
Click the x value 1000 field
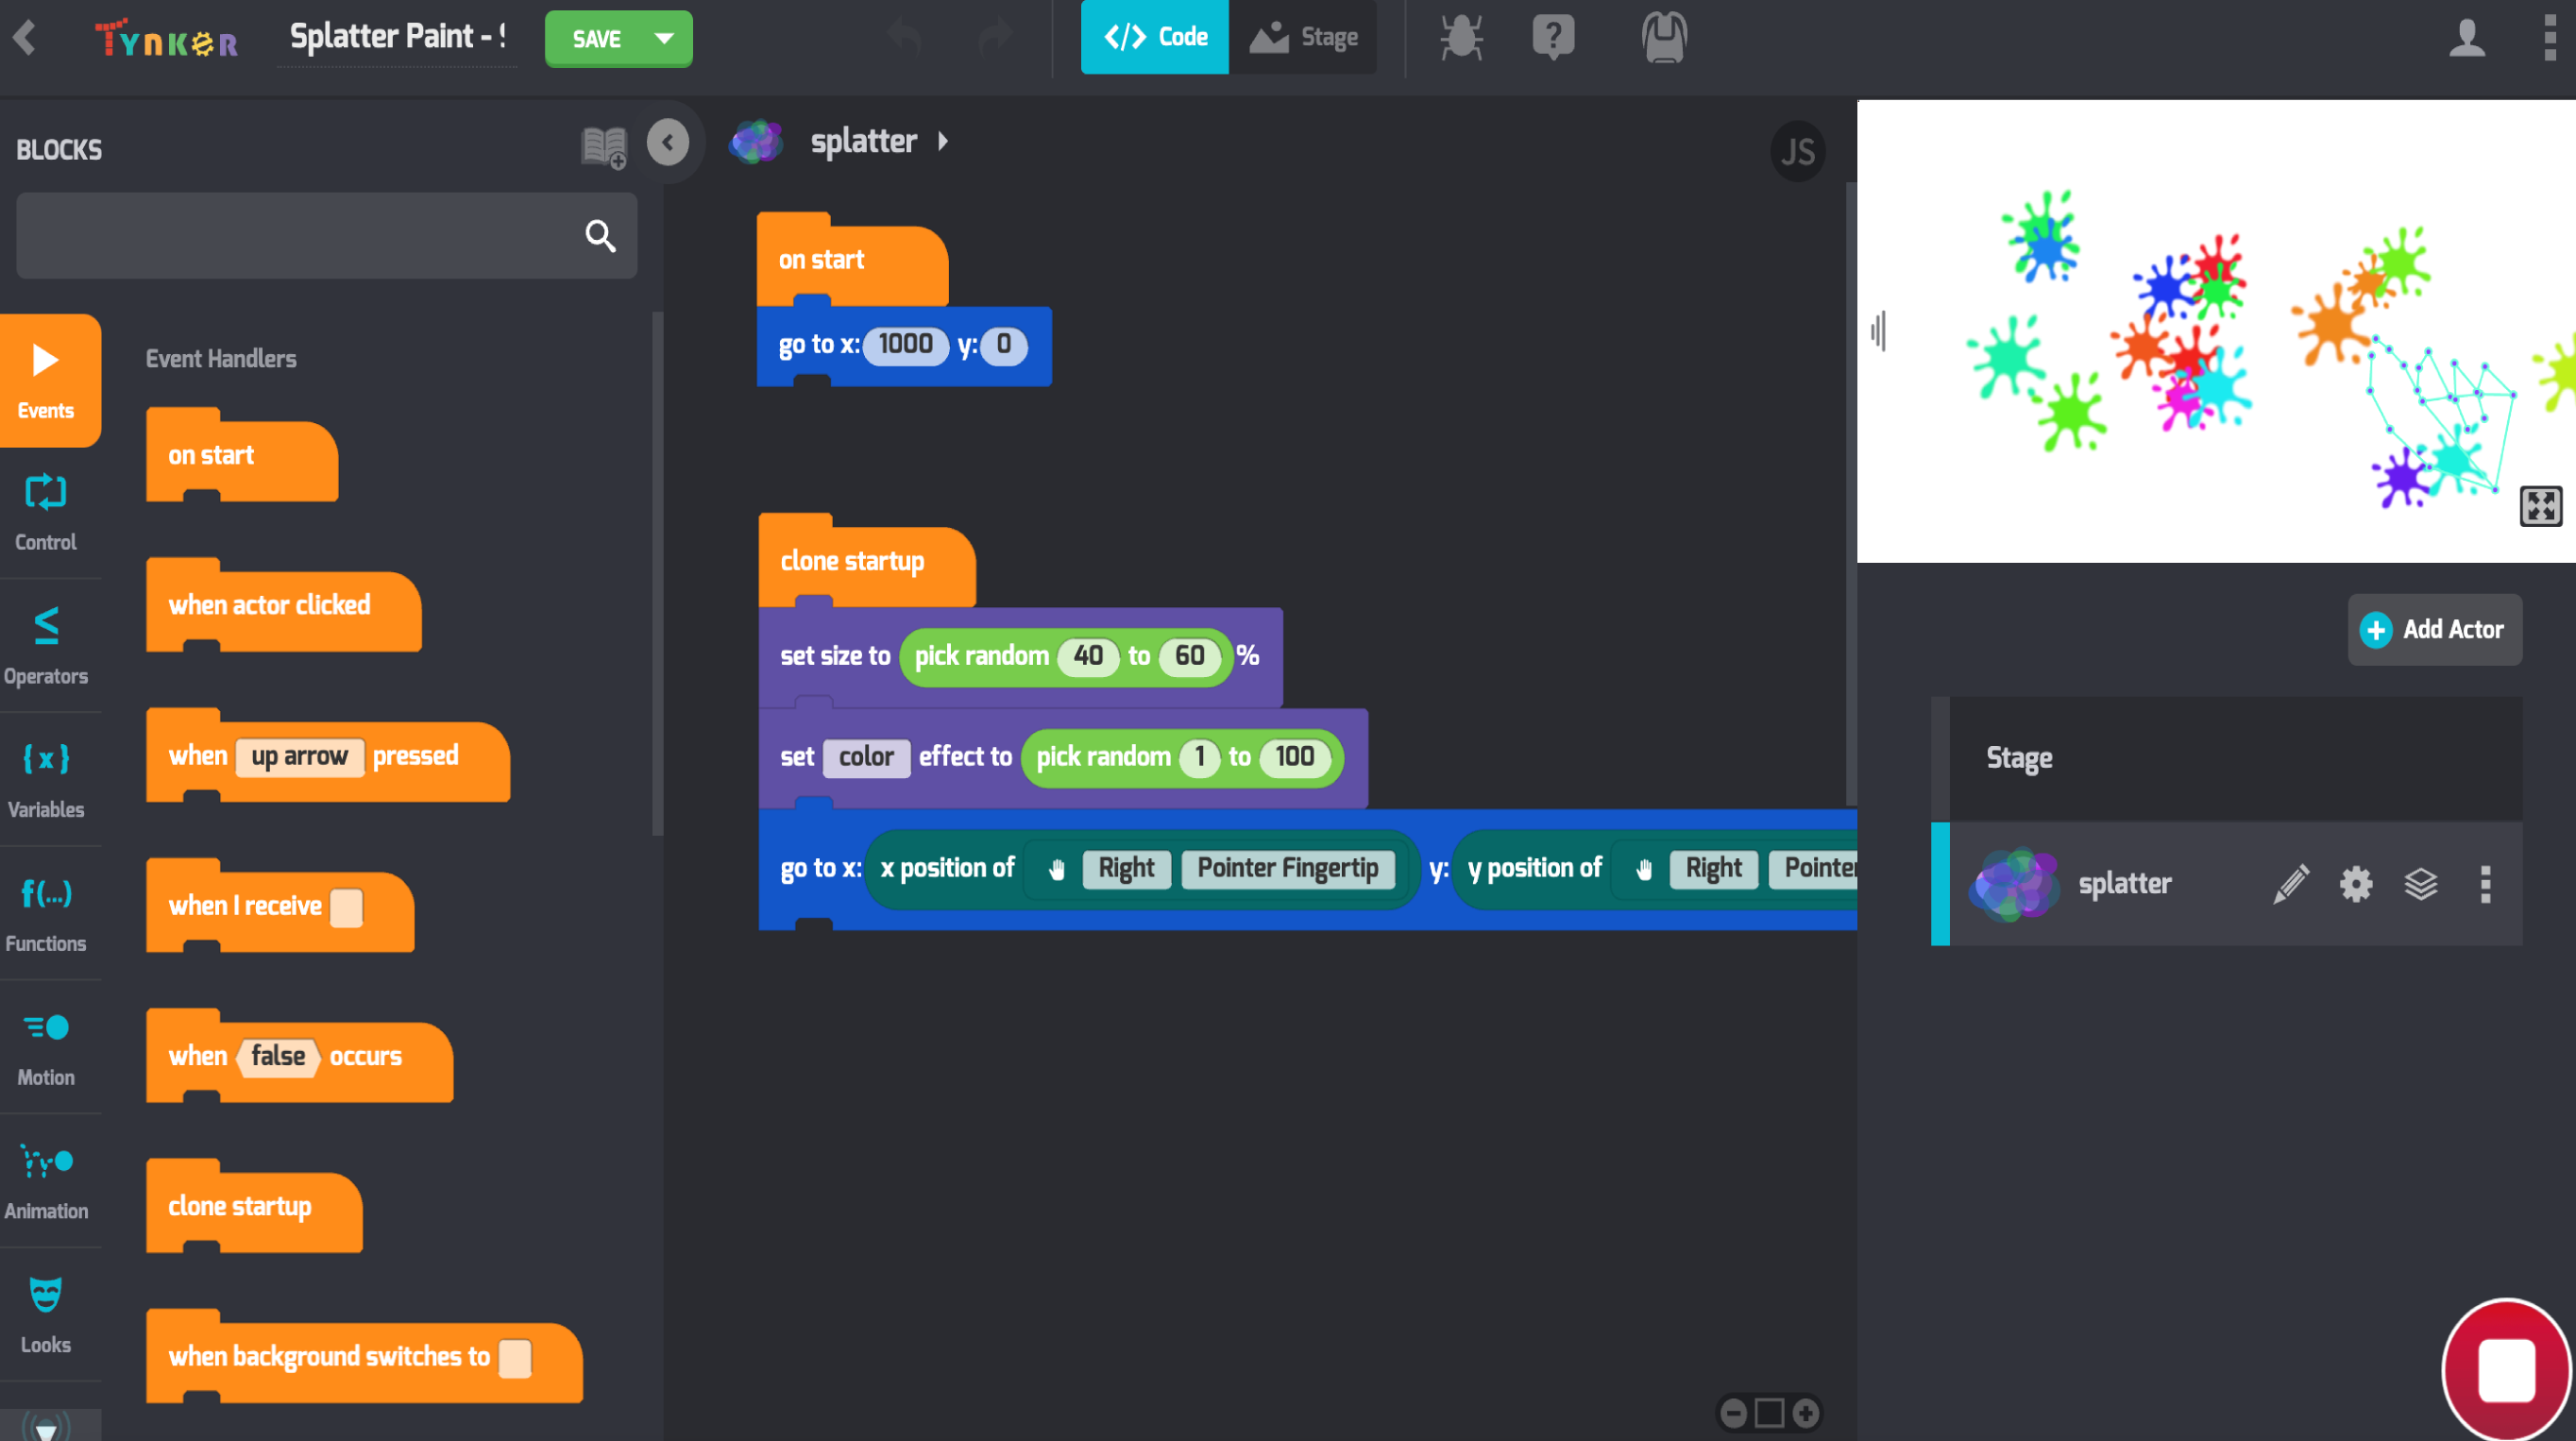point(905,345)
